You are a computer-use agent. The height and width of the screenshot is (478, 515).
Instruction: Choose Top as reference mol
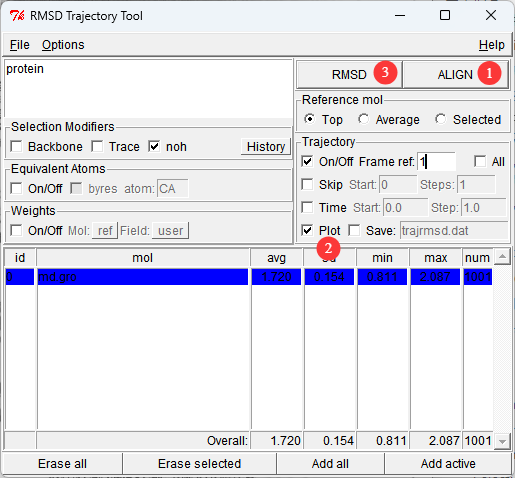(x=310, y=119)
